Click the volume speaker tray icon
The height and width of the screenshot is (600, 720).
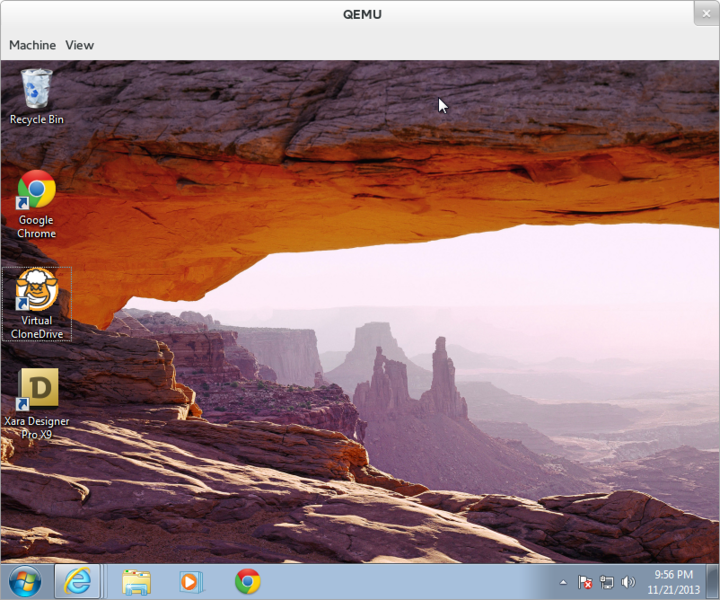click(628, 582)
